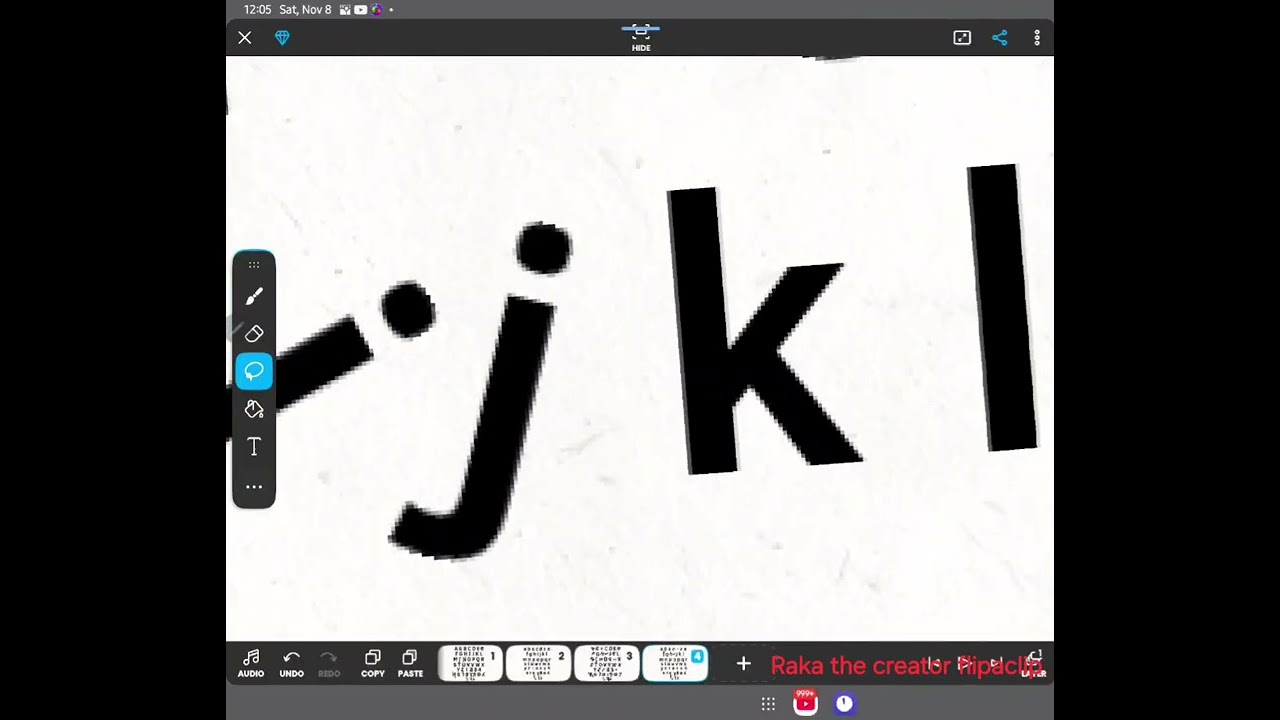1280x720 pixels.
Task: Copy the current selection
Action: 373,663
